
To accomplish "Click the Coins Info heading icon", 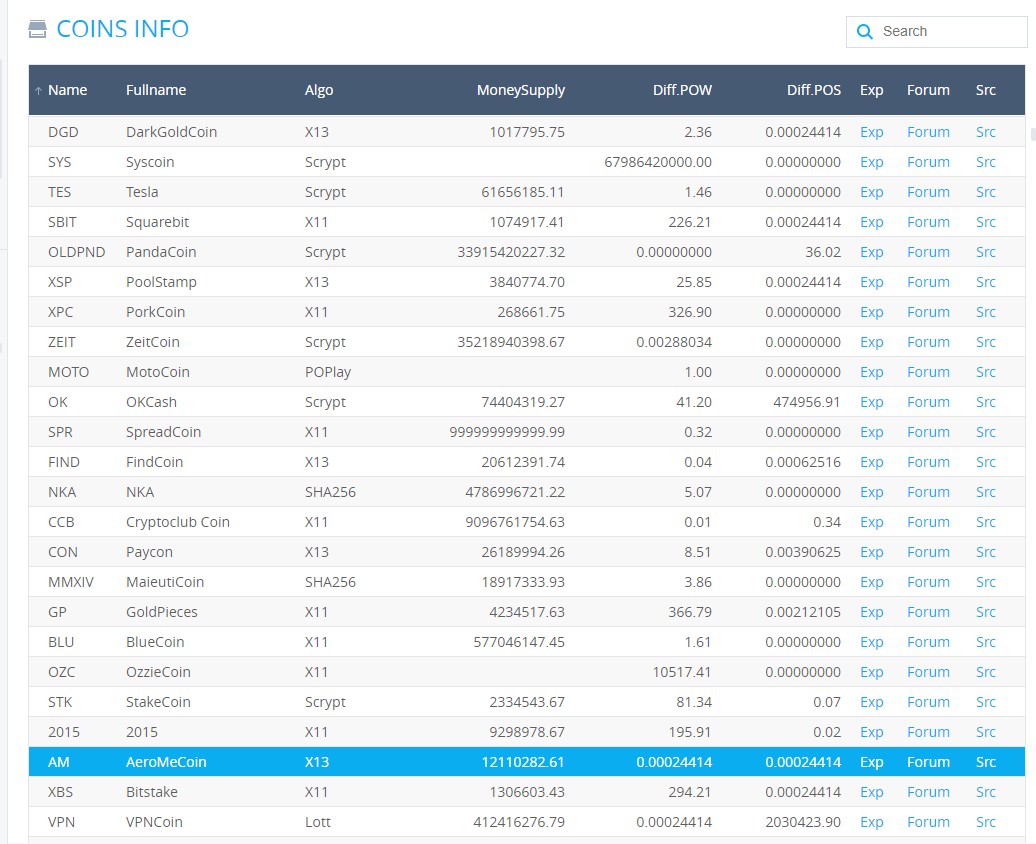I will (x=38, y=29).
